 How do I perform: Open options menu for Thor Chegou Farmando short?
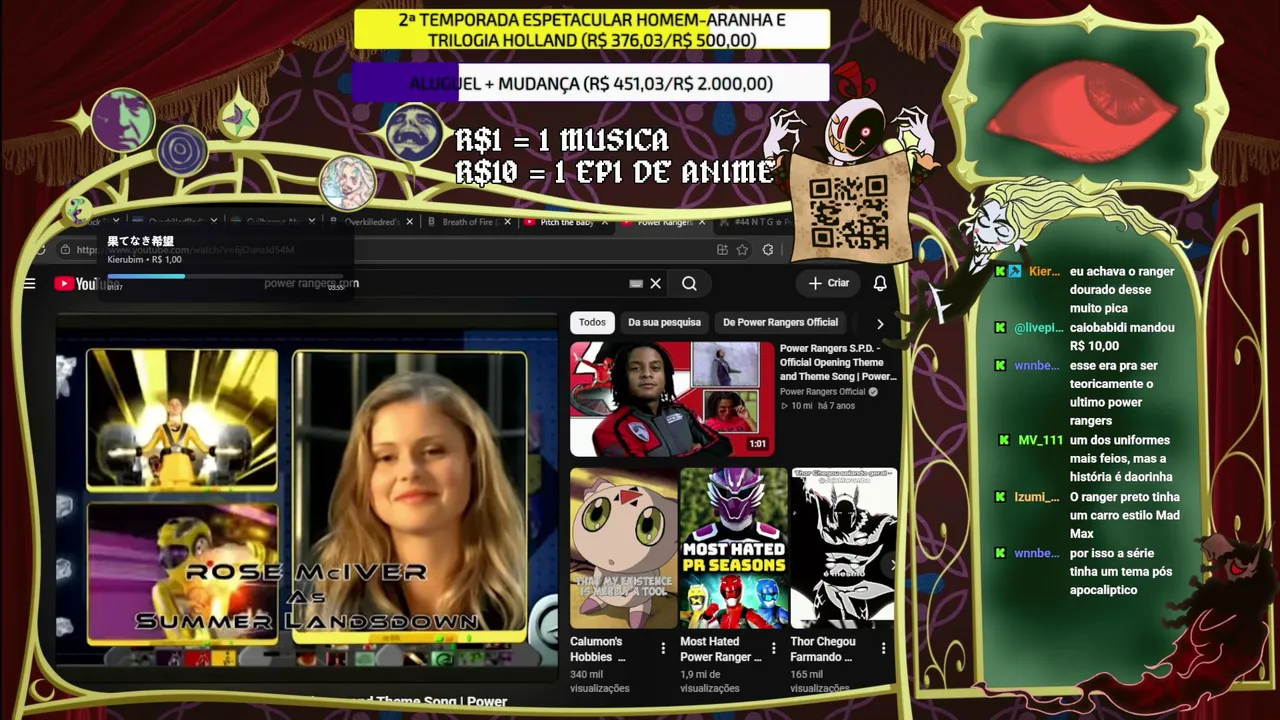(x=883, y=649)
